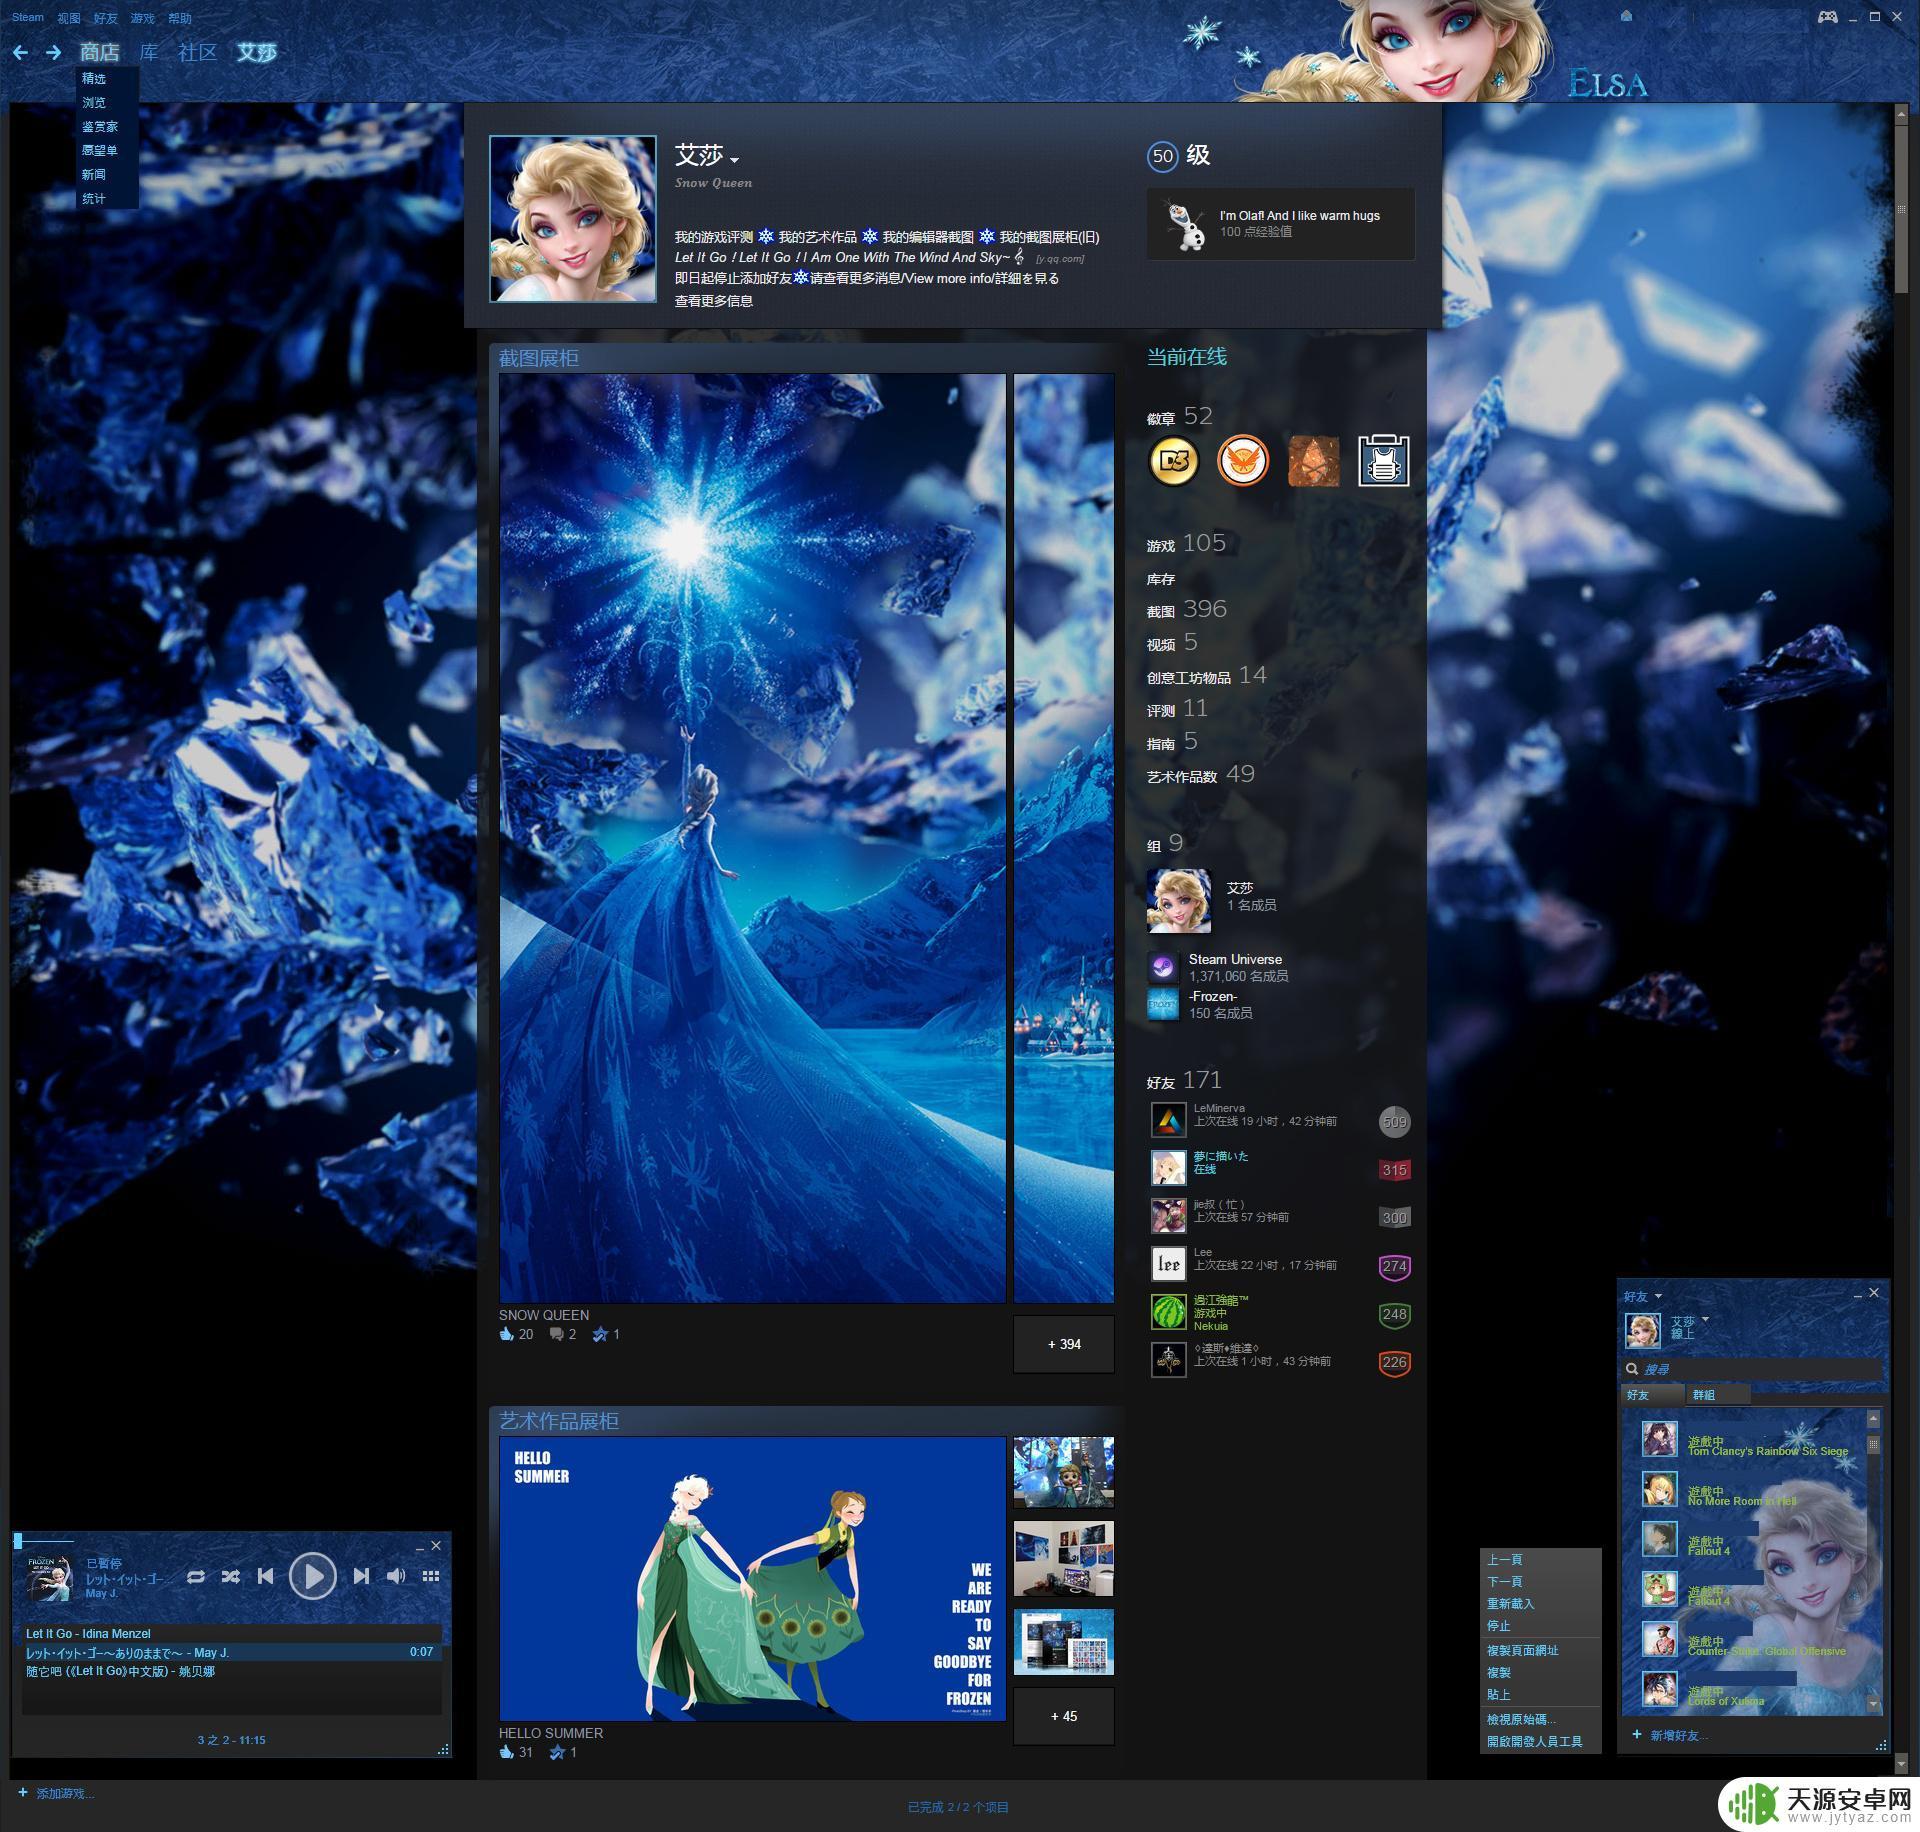Click the + 394 screenshots button

coord(1064,1344)
